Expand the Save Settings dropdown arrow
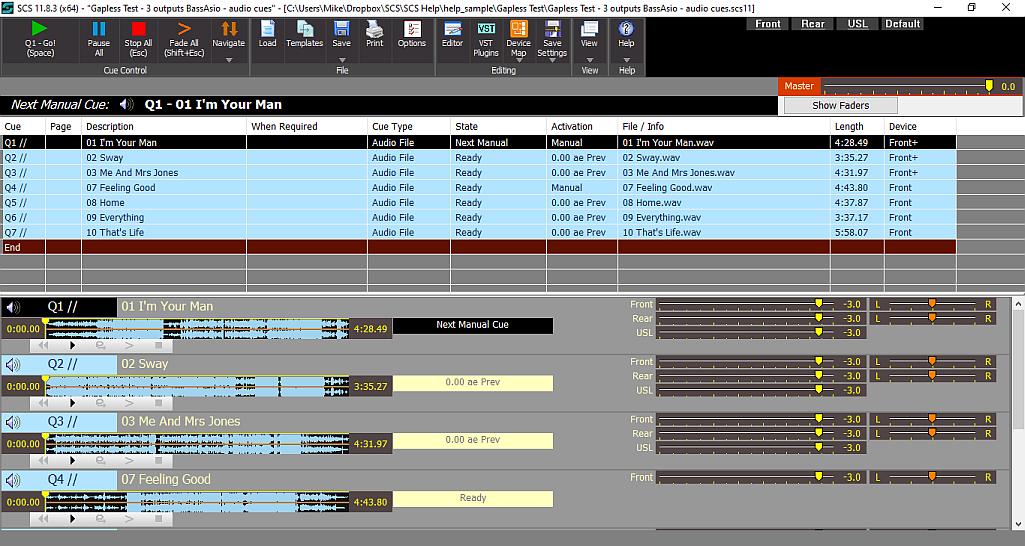1025x546 pixels. coord(552,61)
